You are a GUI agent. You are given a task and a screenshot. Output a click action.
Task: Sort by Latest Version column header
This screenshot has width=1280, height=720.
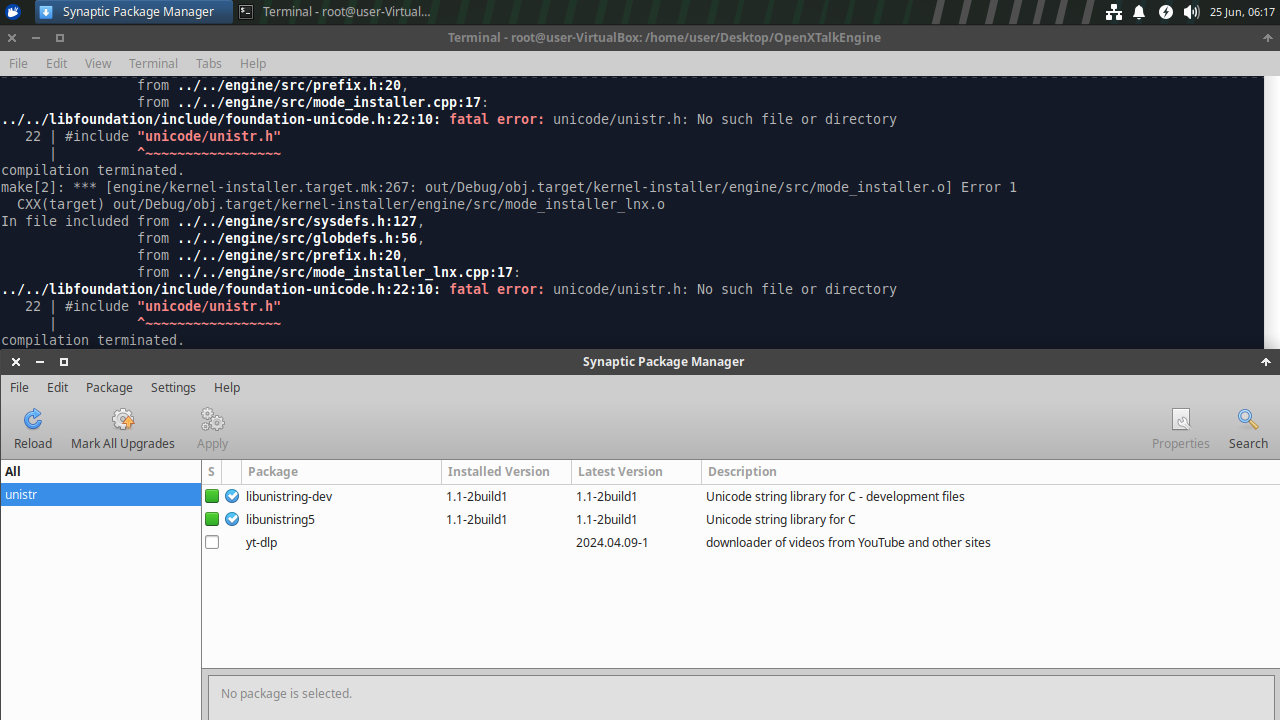pos(636,471)
